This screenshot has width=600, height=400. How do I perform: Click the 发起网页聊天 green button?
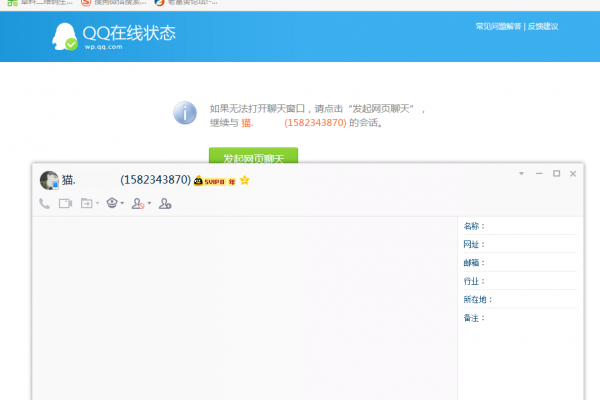click(x=253, y=156)
